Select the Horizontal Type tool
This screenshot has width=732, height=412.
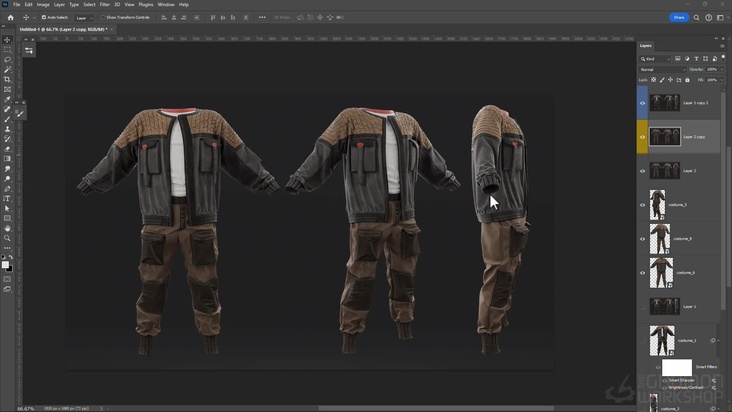tap(7, 199)
